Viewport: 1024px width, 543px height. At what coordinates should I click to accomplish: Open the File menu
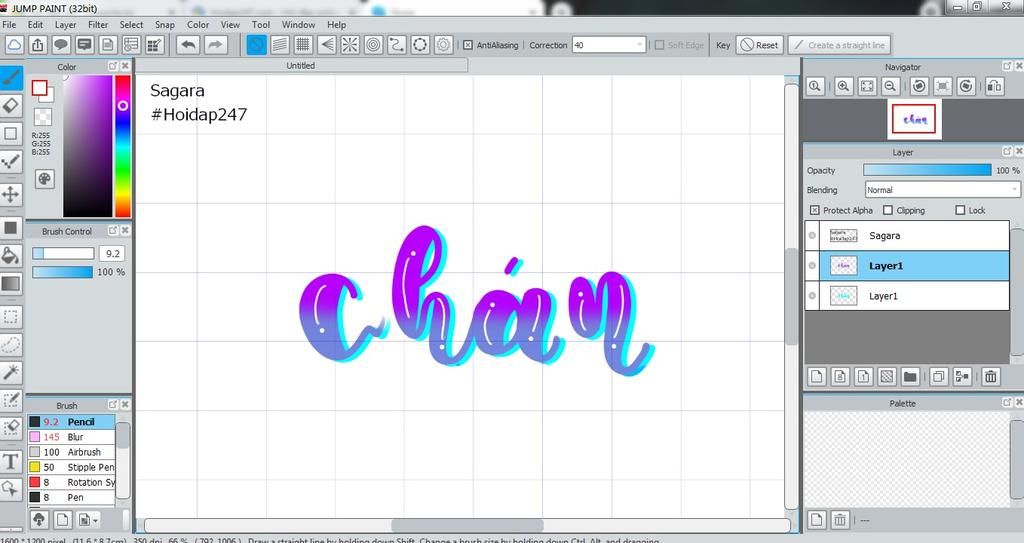tap(9, 24)
